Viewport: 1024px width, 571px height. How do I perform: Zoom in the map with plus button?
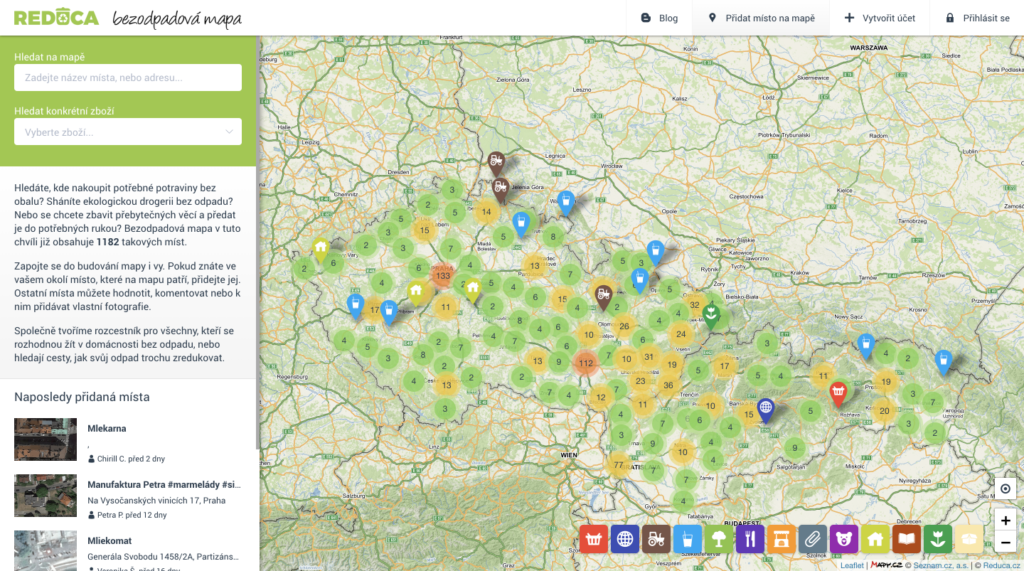click(1006, 520)
